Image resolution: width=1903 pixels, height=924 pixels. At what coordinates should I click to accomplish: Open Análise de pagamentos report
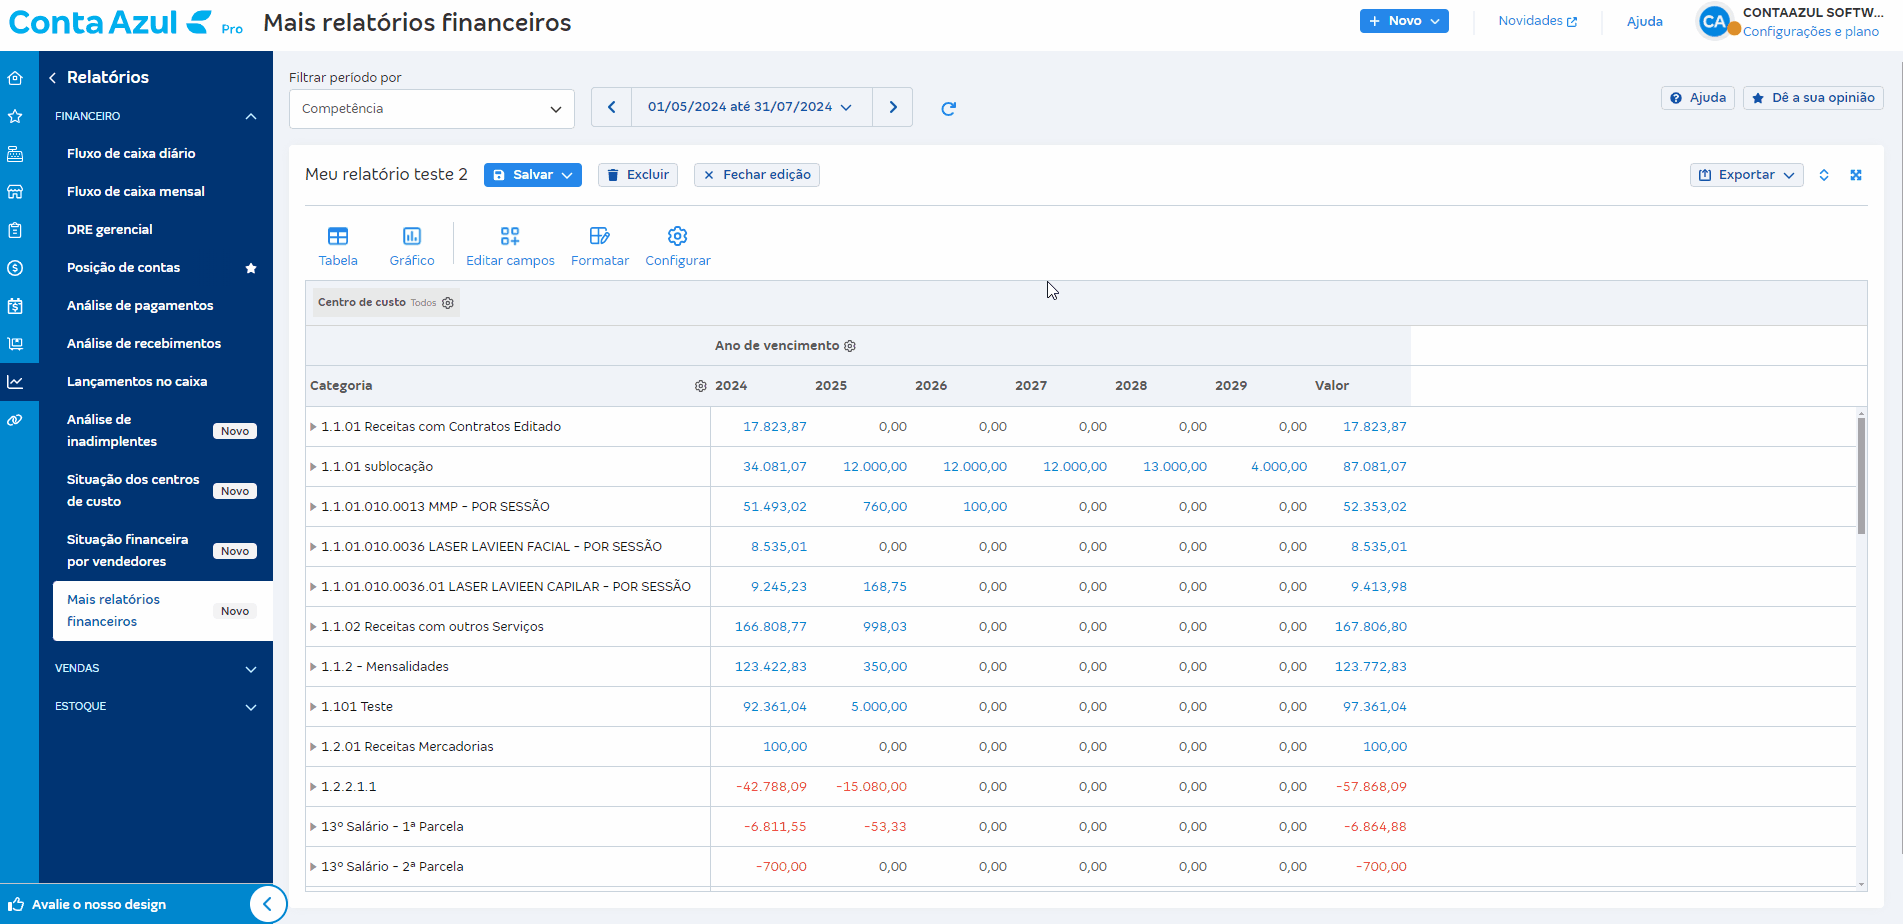coord(140,306)
